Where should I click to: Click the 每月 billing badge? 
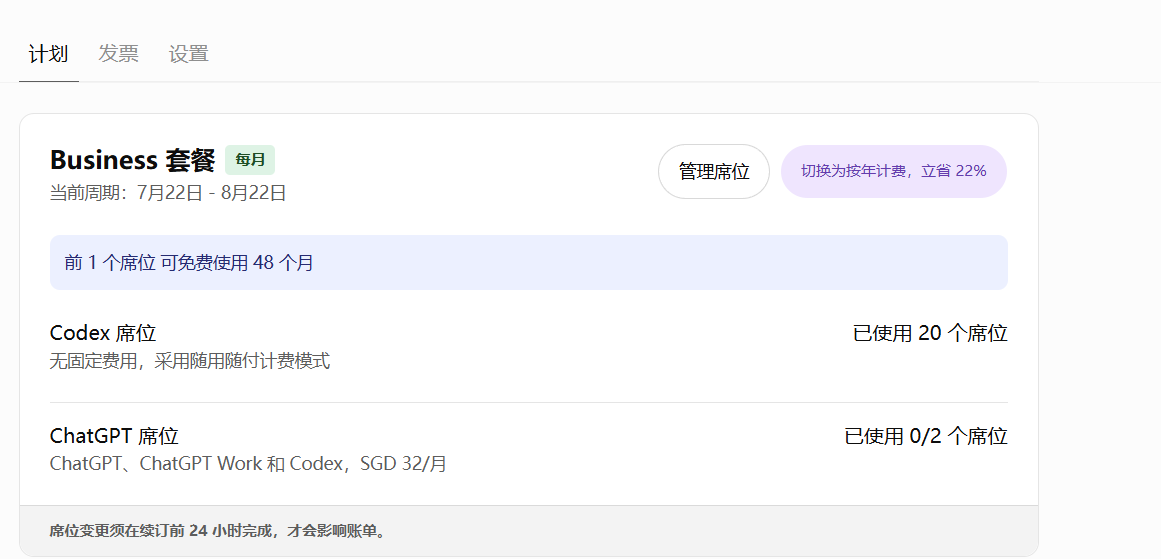[x=250, y=160]
